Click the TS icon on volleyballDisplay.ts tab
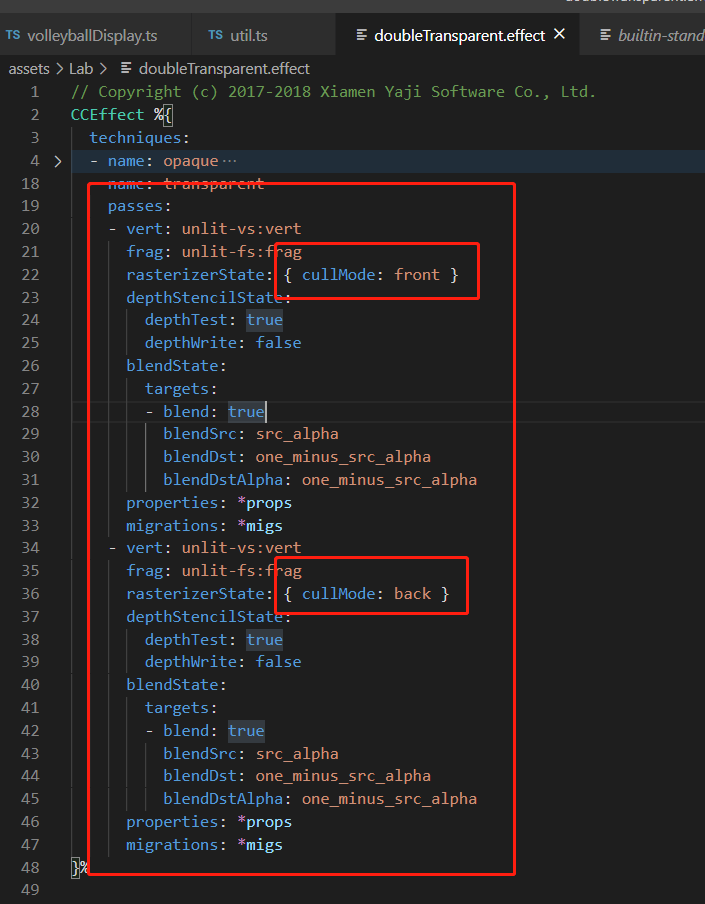Image resolution: width=705 pixels, height=904 pixels. [x=13, y=36]
